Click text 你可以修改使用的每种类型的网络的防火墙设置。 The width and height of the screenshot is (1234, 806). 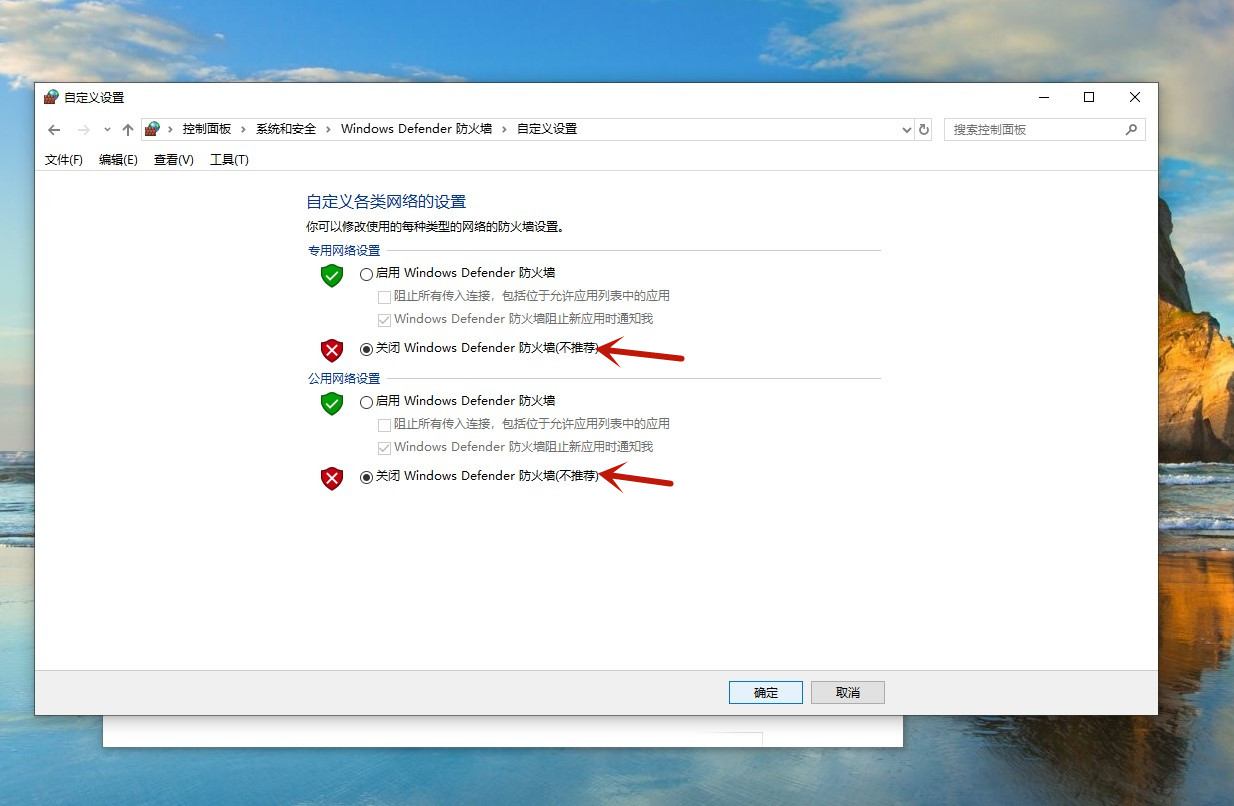(x=436, y=227)
